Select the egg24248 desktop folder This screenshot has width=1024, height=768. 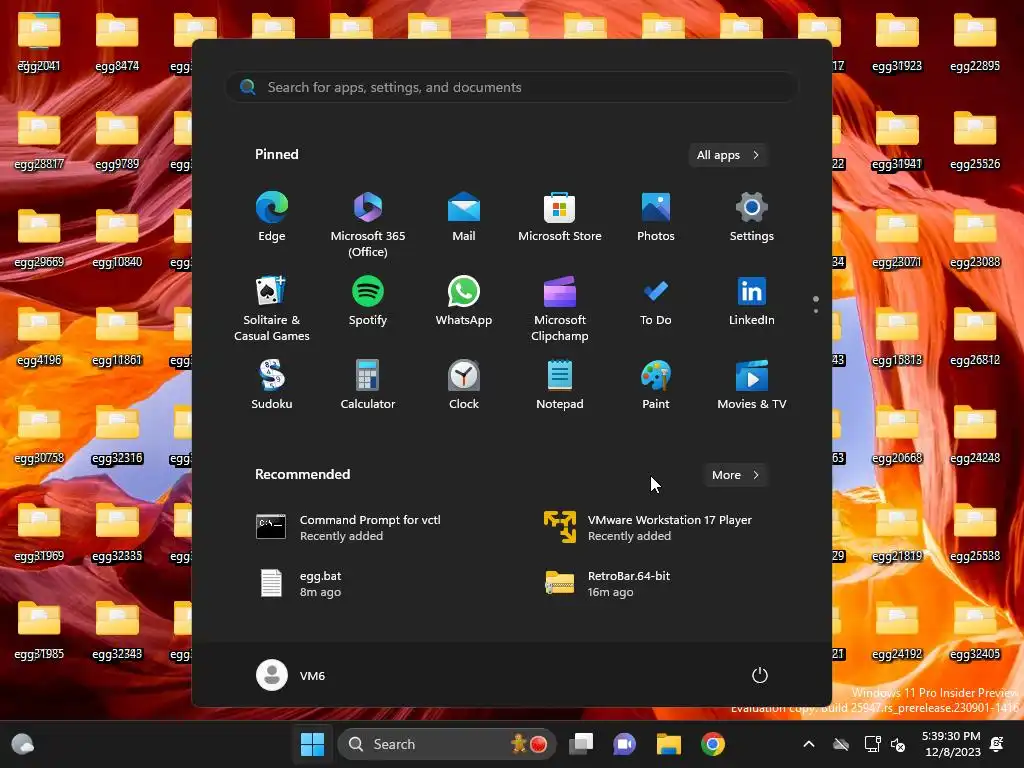point(975,434)
